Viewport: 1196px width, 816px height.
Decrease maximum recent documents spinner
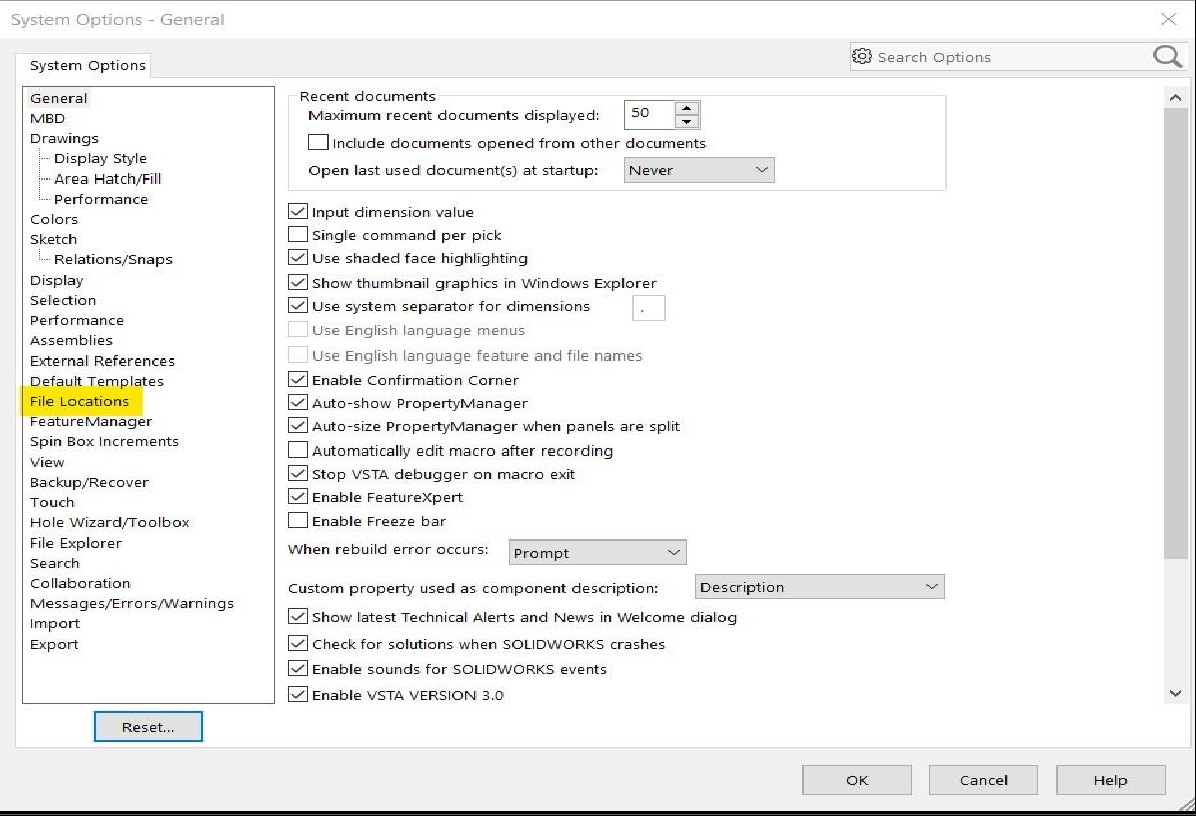tap(687, 121)
